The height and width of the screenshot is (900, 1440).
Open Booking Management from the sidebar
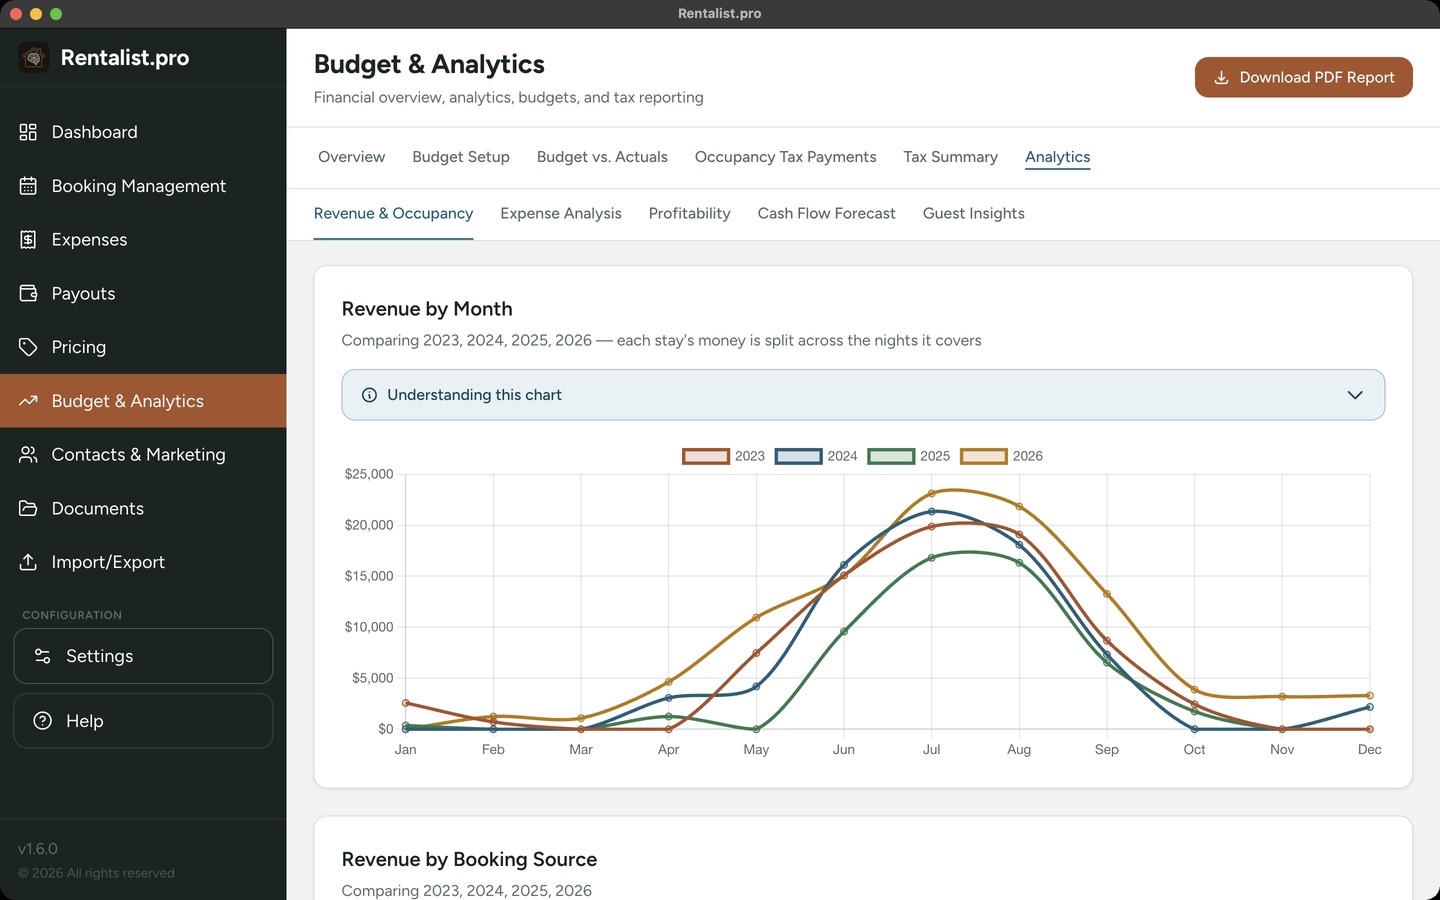[x=143, y=186]
